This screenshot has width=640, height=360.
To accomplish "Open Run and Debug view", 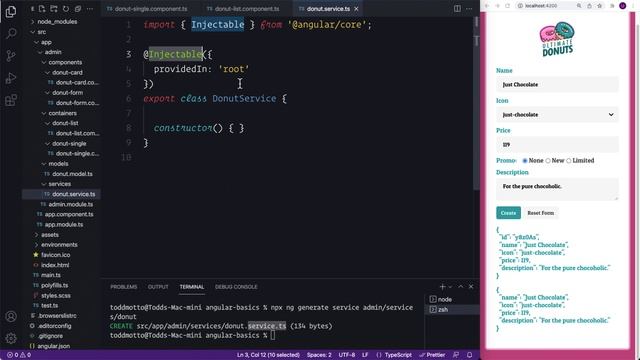I will click(11, 78).
